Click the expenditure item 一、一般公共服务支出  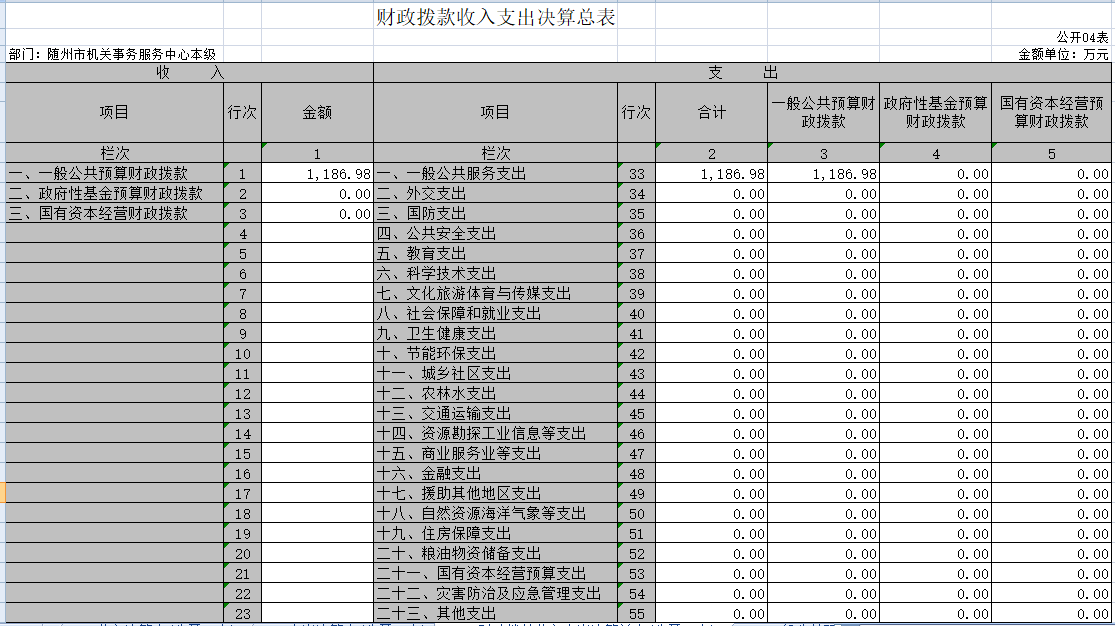coord(451,174)
